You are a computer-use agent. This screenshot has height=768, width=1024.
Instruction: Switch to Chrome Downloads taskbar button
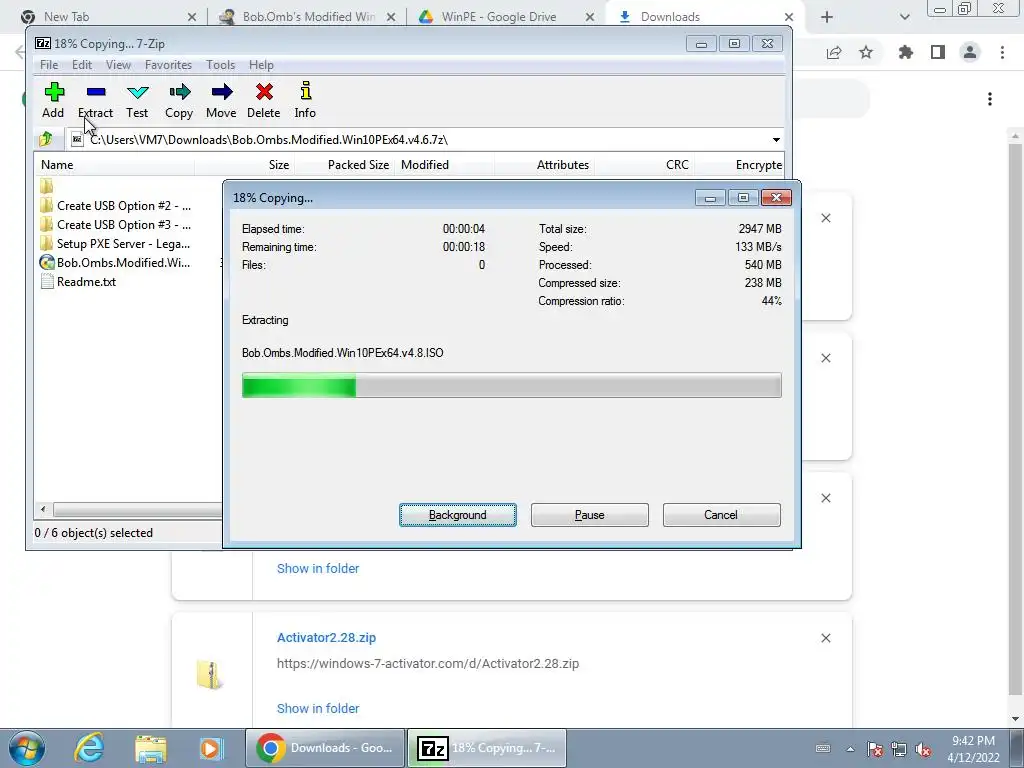(x=325, y=748)
